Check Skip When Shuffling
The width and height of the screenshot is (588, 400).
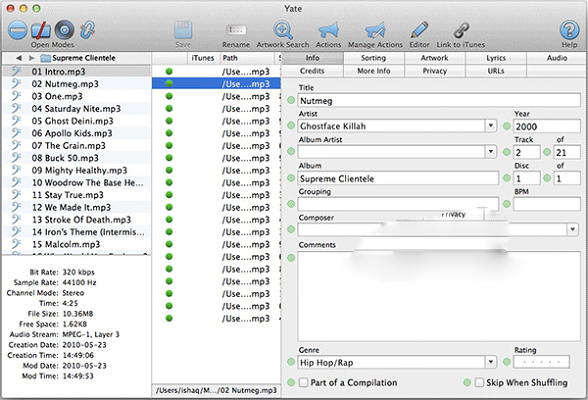coord(479,383)
